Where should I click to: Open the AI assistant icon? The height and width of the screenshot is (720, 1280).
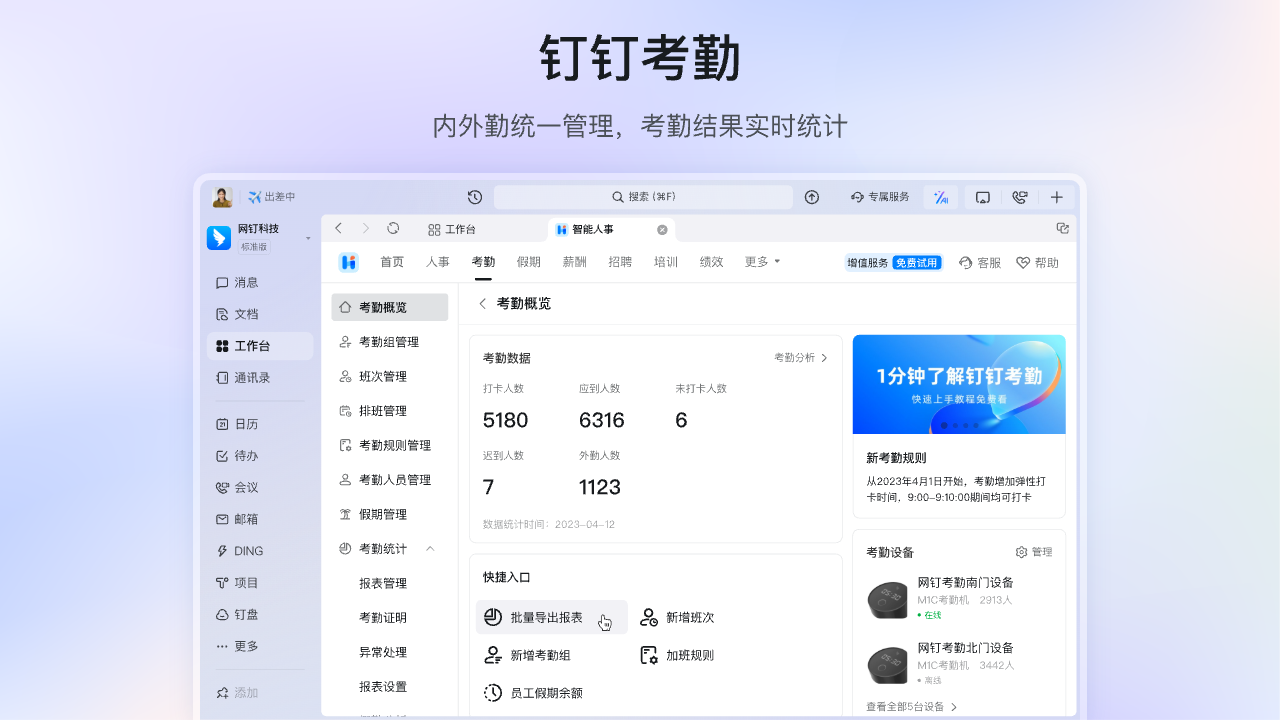click(941, 197)
